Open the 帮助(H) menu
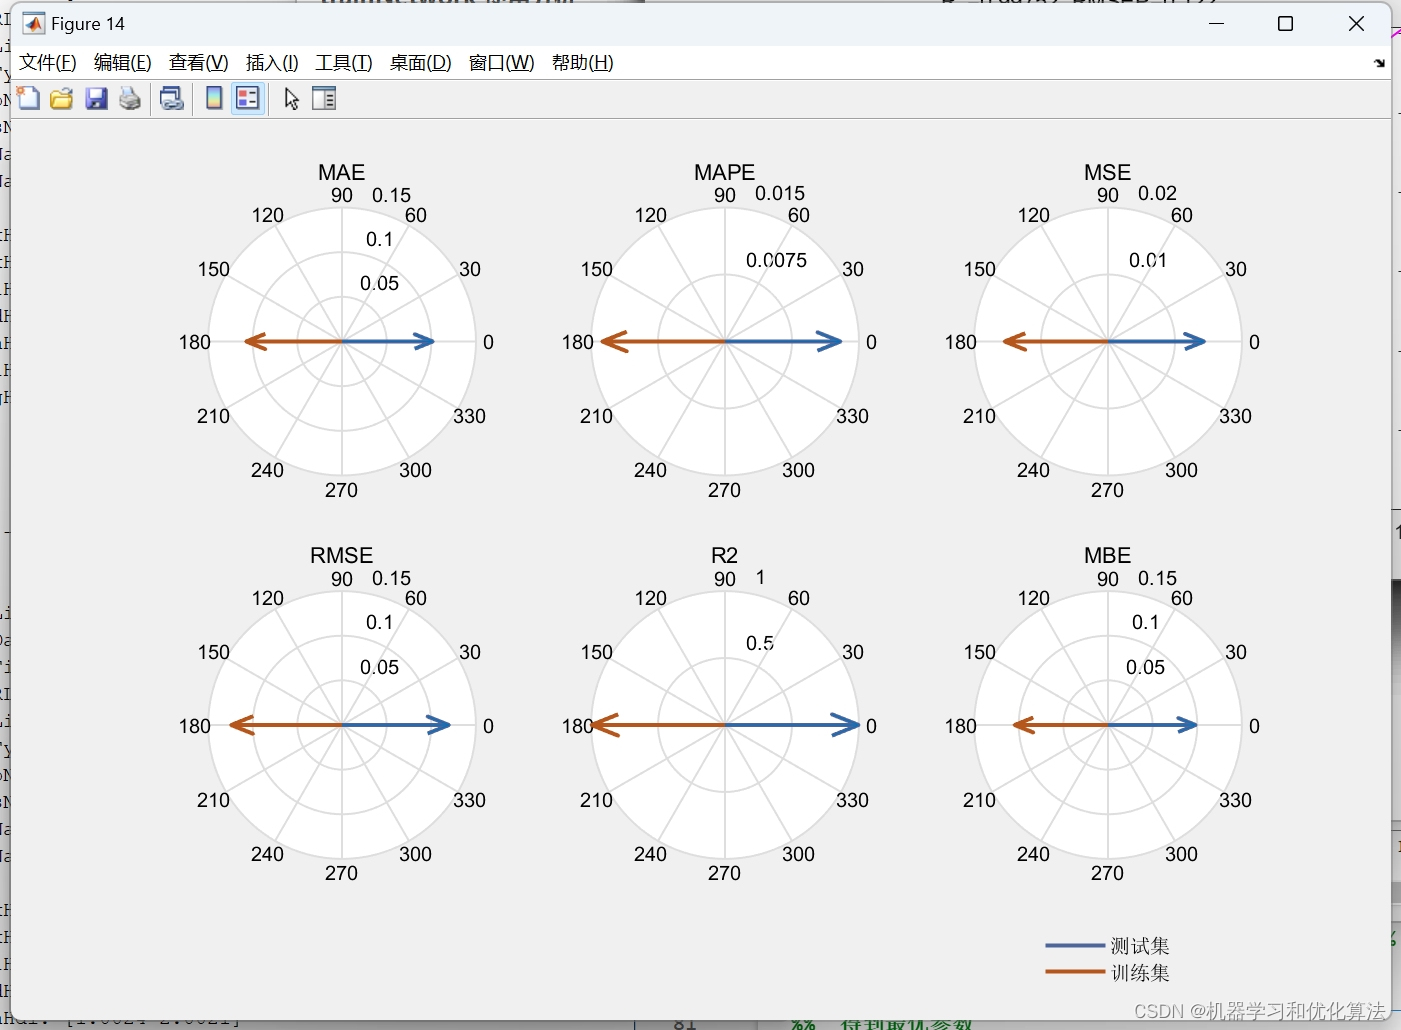The width and height of the screenshot is (1401, 1030). 583,62
